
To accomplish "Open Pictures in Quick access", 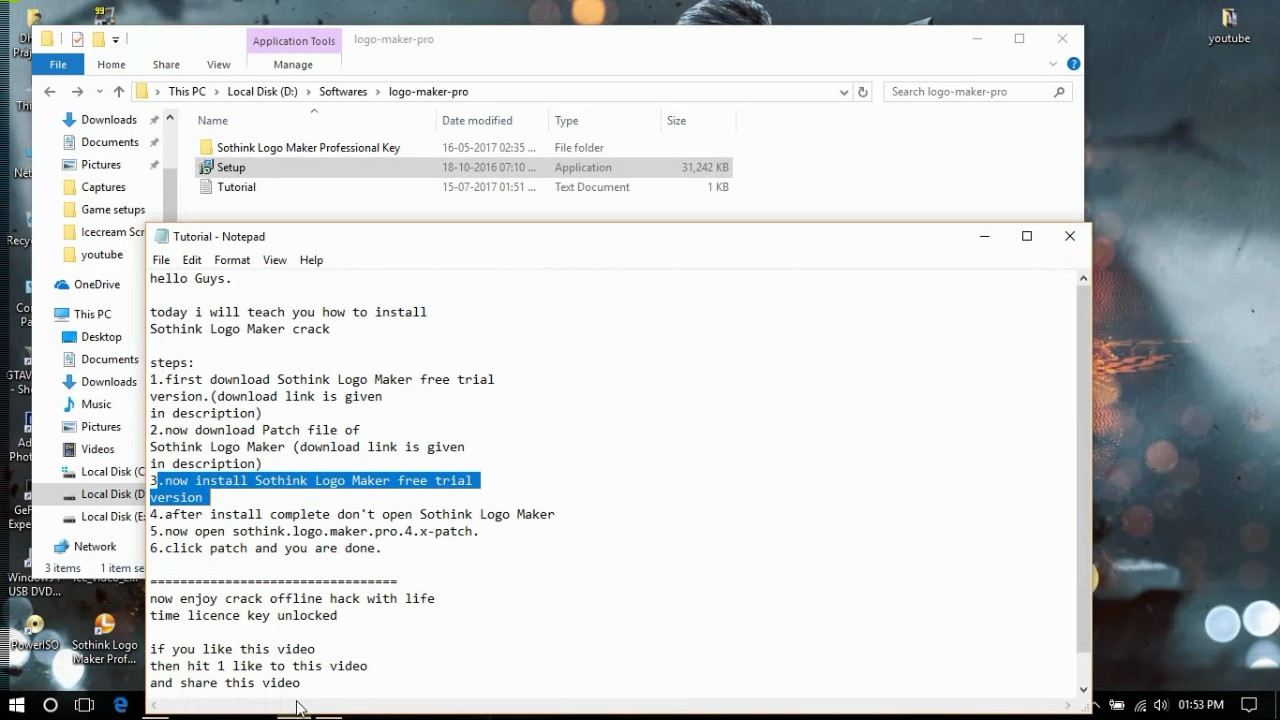I will 101,165.
